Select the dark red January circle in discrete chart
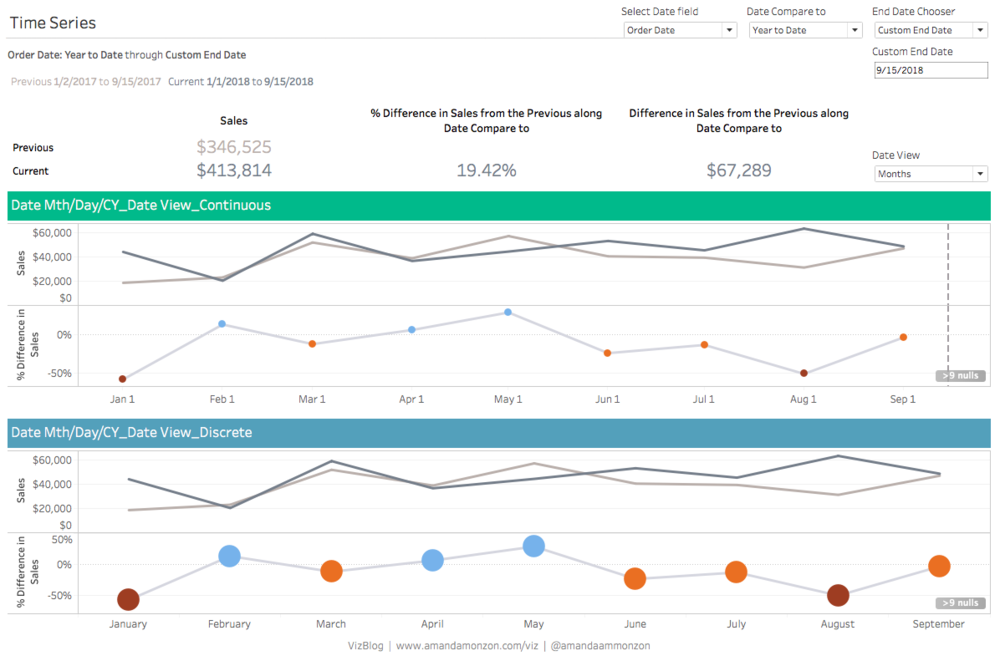This screenshot has height=661, width=1000. pos(128,600)
